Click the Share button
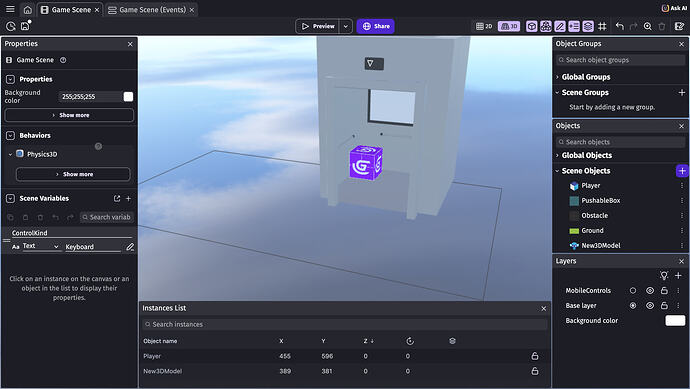Image resolution: width=690 pixels, height=389 pixels. tap(375, 26)
